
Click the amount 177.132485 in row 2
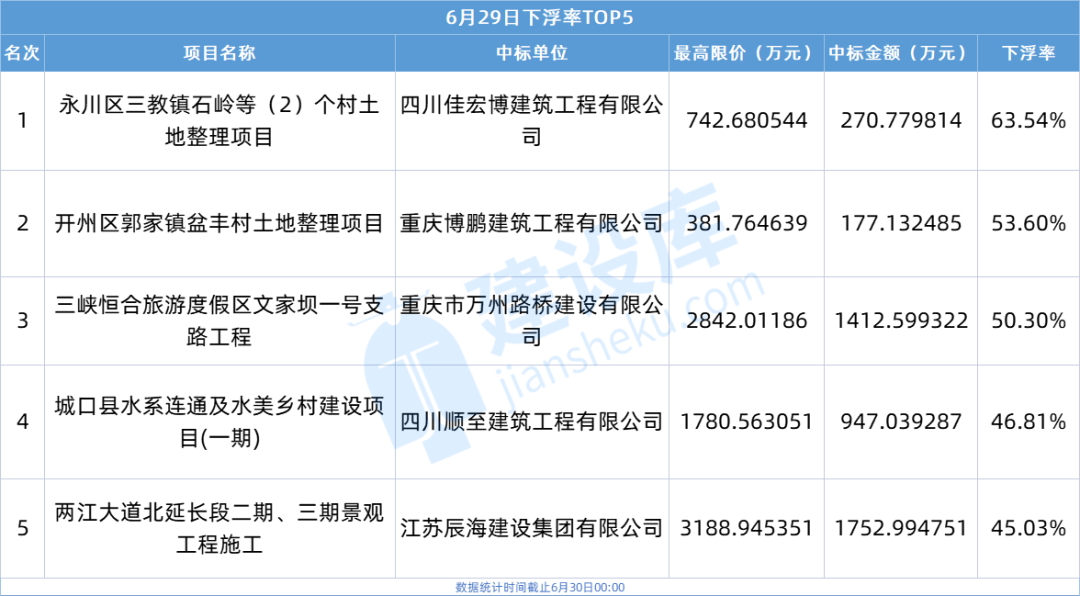(896, 224)
